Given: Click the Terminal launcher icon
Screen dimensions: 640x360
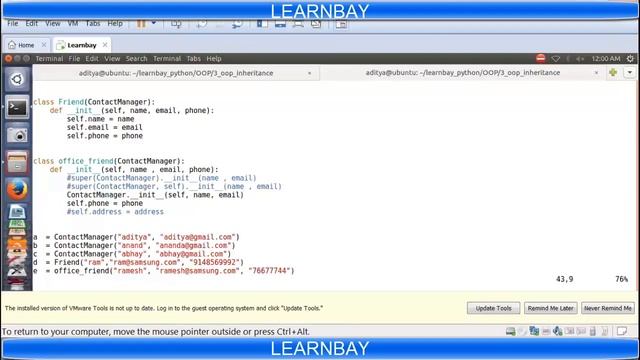Looking at the screenshot, I should point(17,107).
